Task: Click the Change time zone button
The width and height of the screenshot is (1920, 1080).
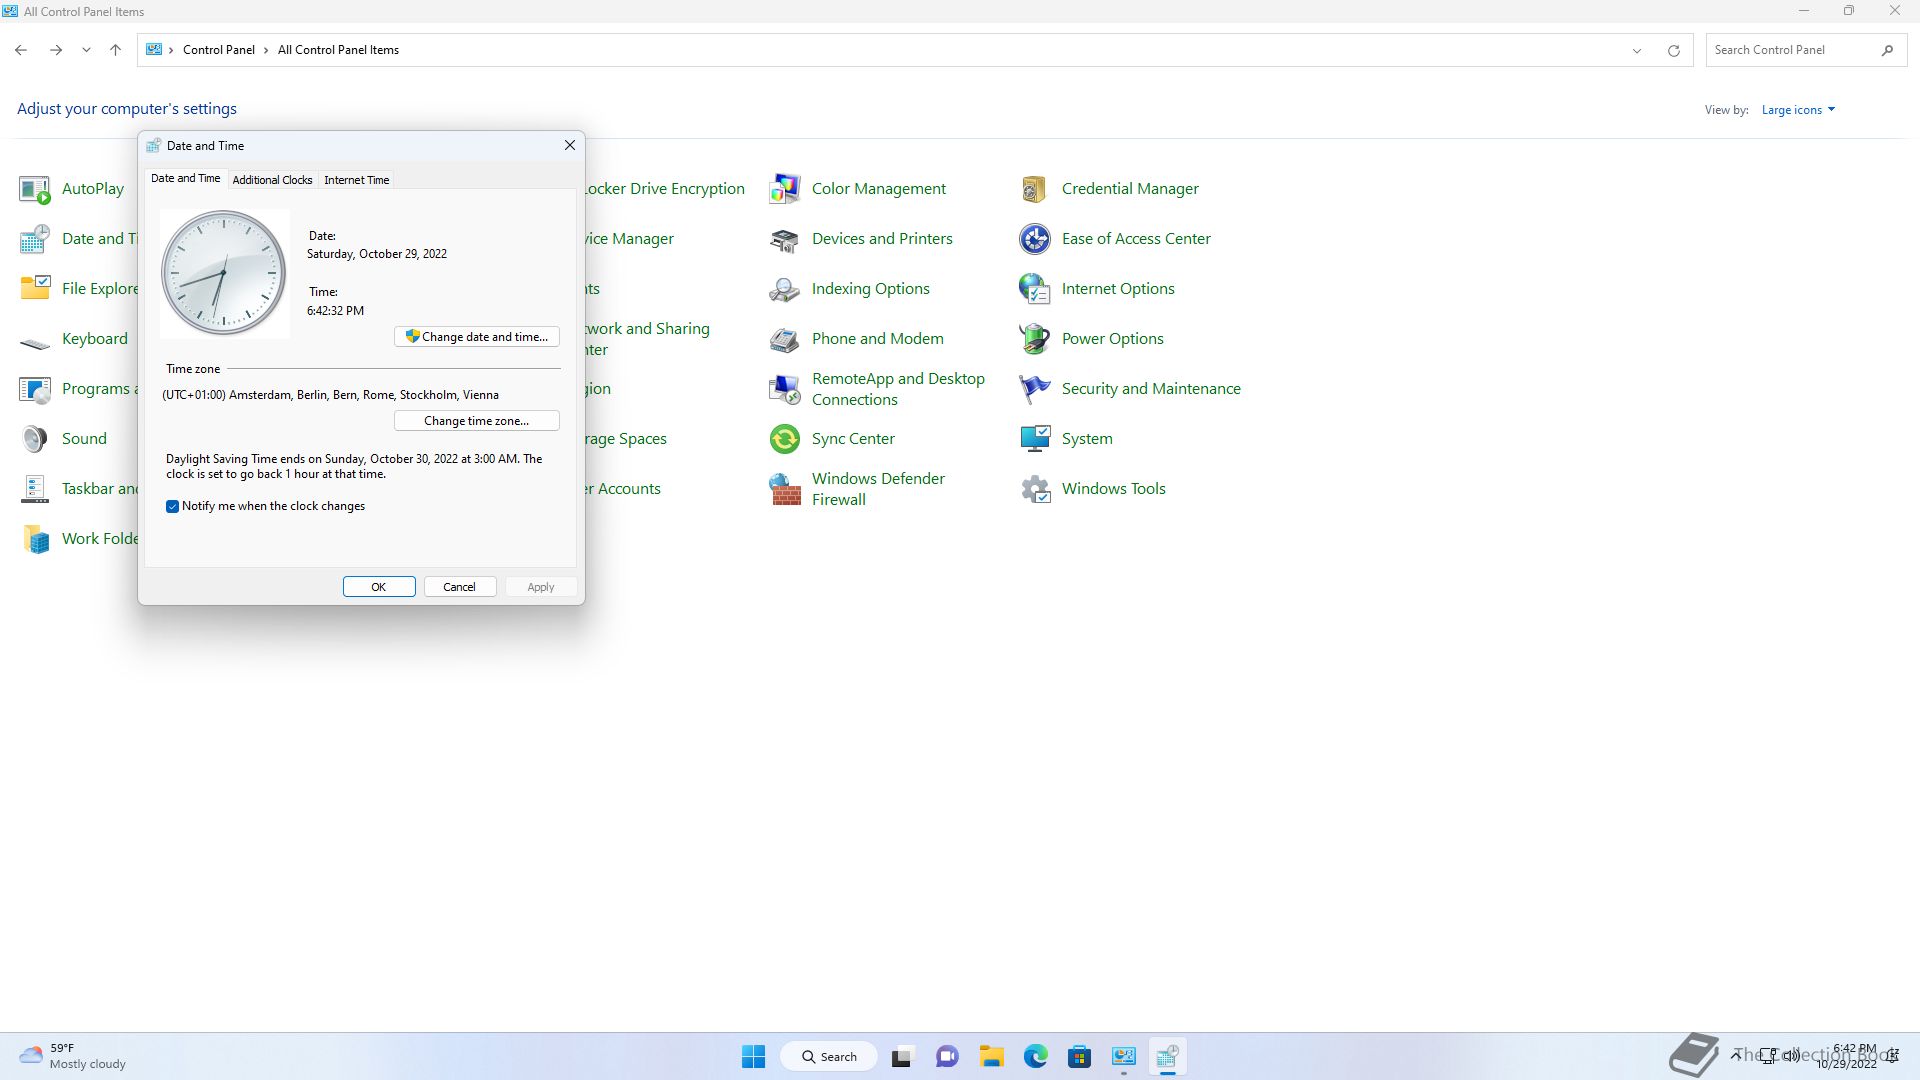Action: 477,421
